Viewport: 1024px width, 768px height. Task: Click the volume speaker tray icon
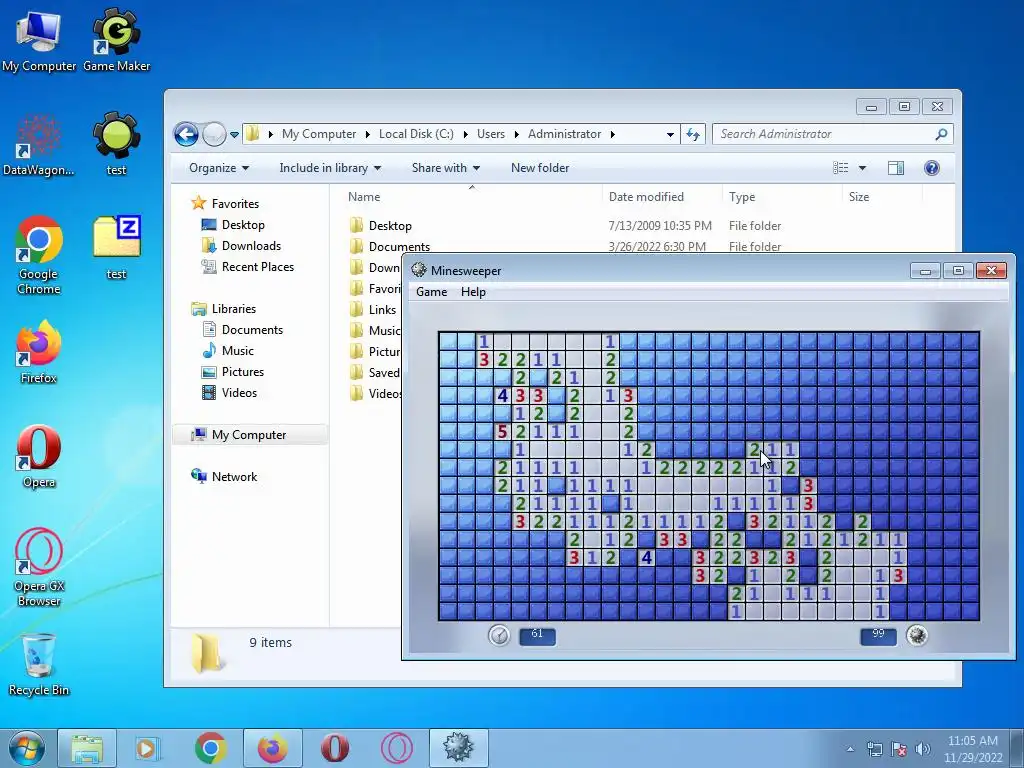point(923,749)
